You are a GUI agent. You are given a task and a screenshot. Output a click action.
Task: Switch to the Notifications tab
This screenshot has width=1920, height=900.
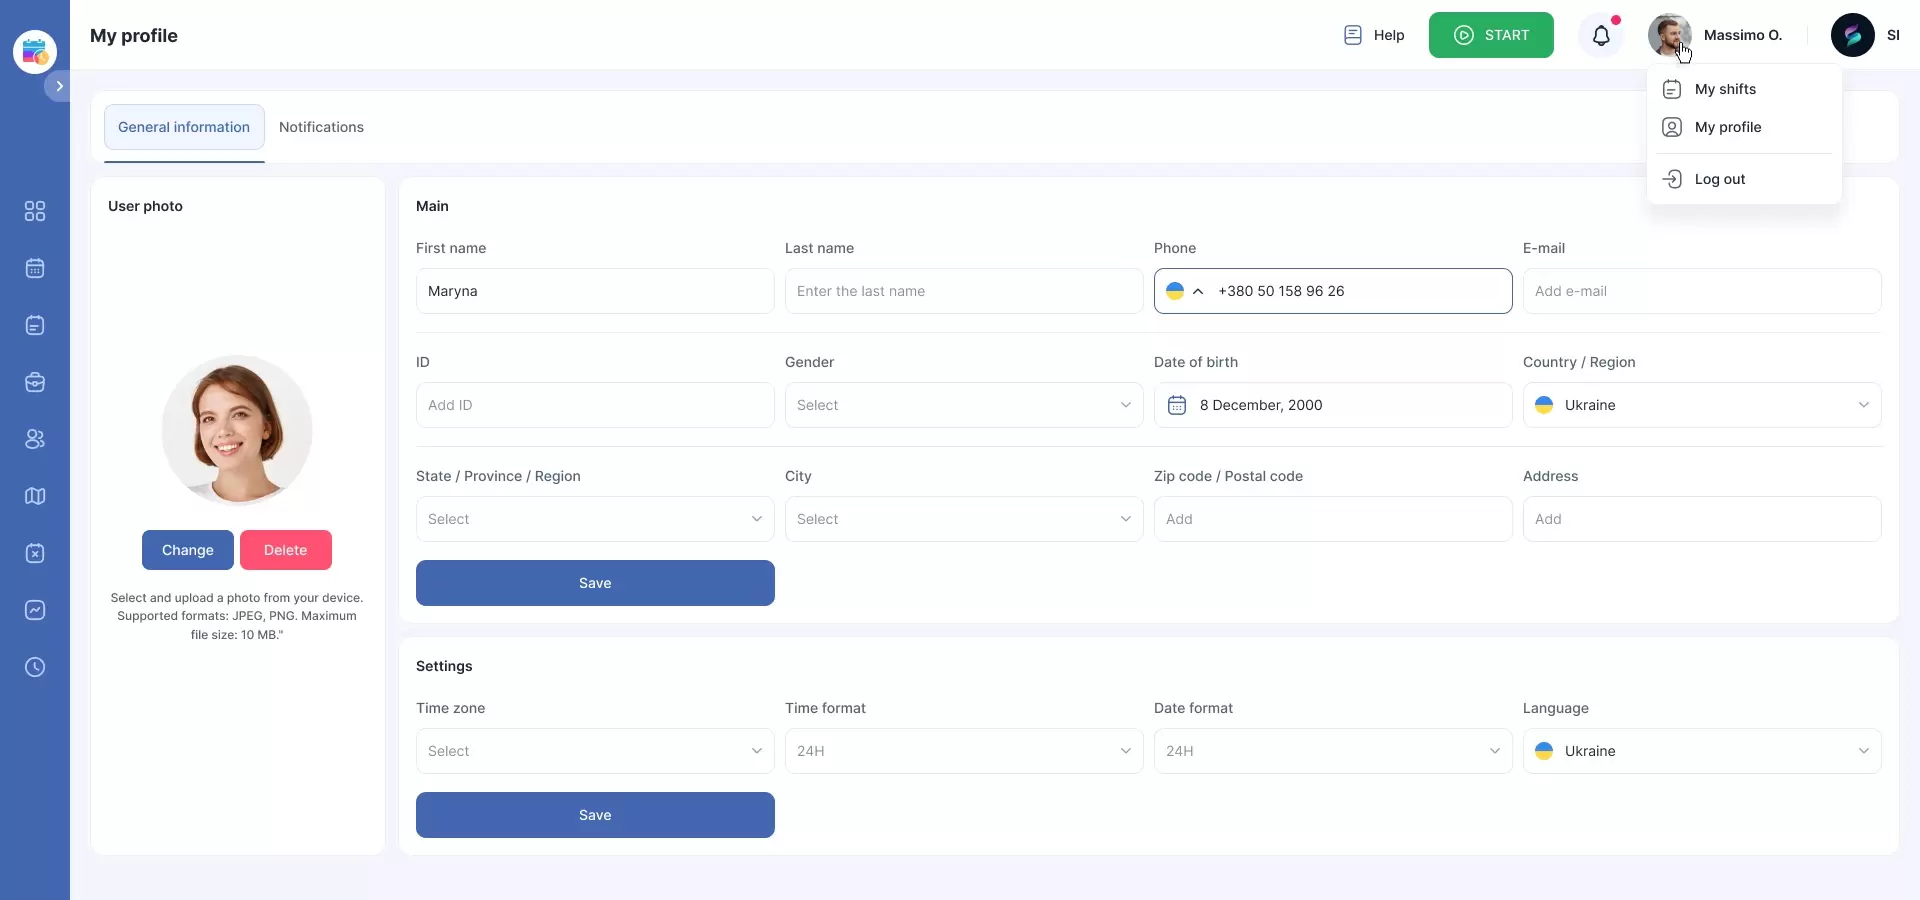(321, 127)
